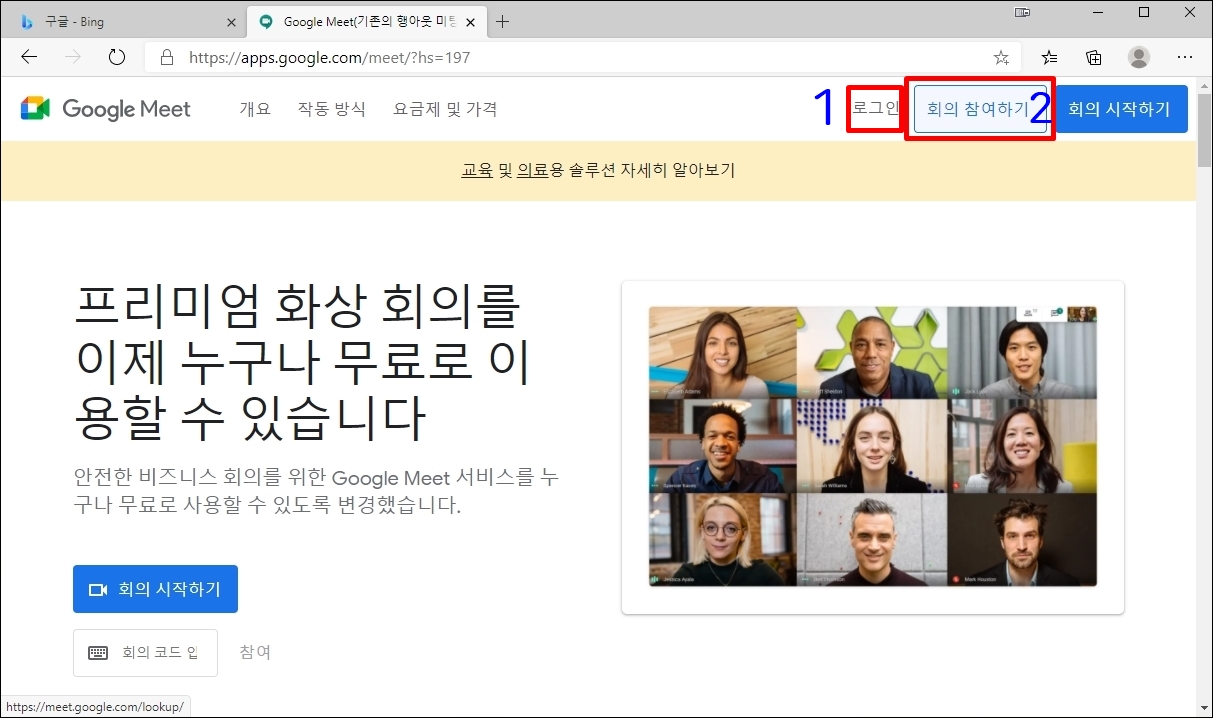The width and height of the screenshot is (1213, 718).
Task: Switch to the 구글 - Bing tab
Action: click(x=125, y=21)
